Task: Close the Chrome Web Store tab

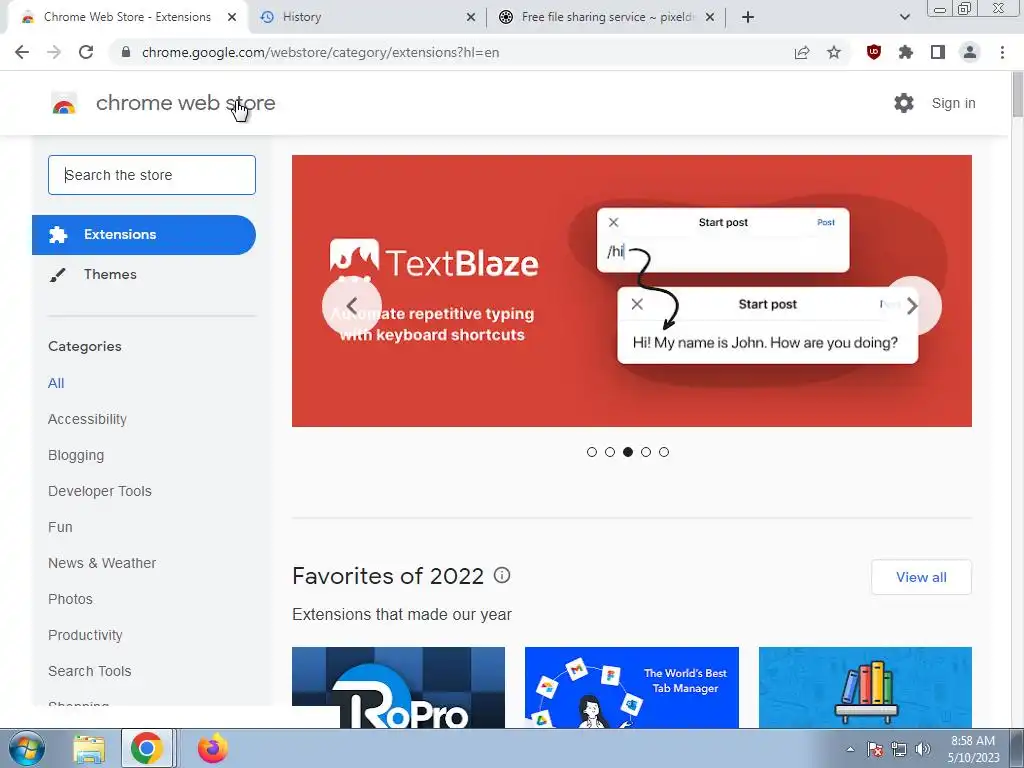Action: [x=232, y=17]
